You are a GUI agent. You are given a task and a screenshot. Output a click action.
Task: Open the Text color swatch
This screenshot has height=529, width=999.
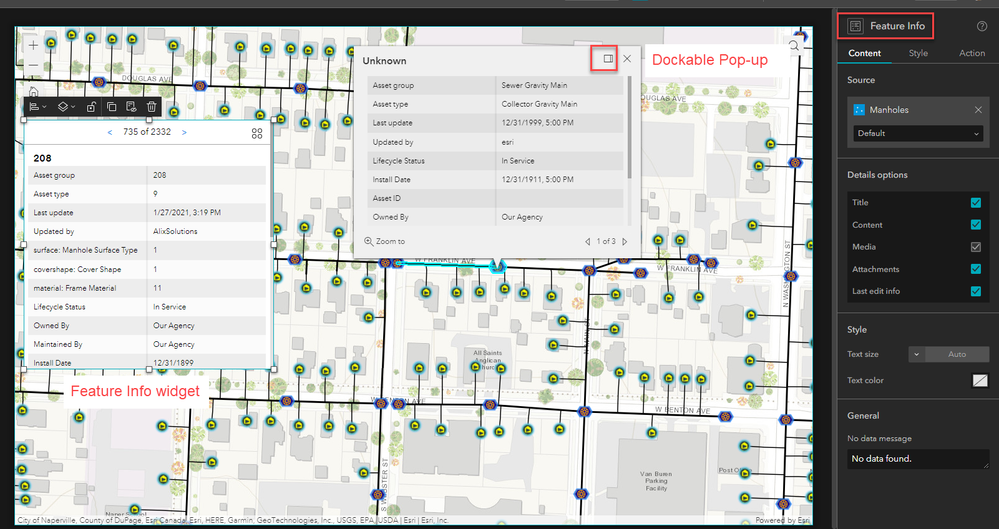[x=980, y=380]
